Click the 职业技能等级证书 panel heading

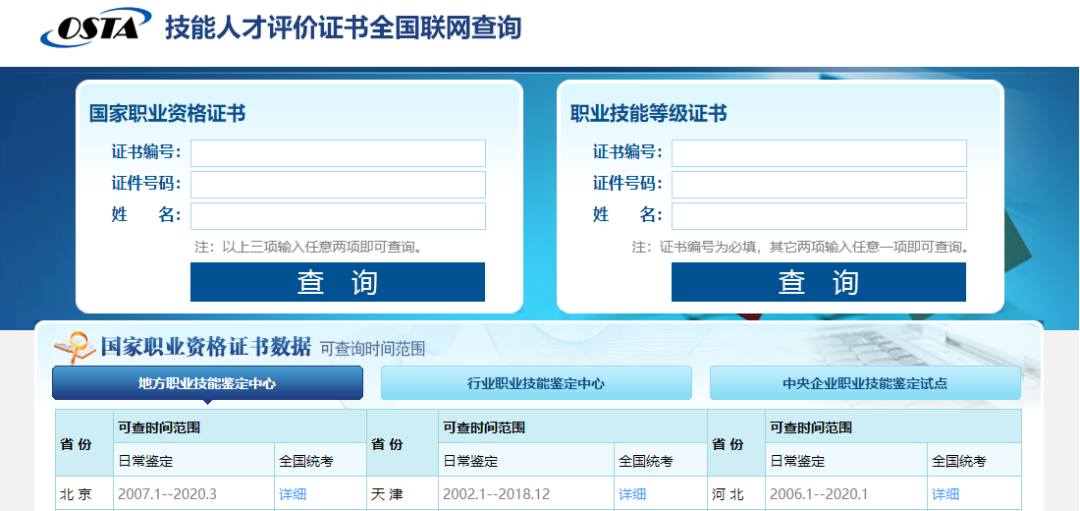pos(648,113)
